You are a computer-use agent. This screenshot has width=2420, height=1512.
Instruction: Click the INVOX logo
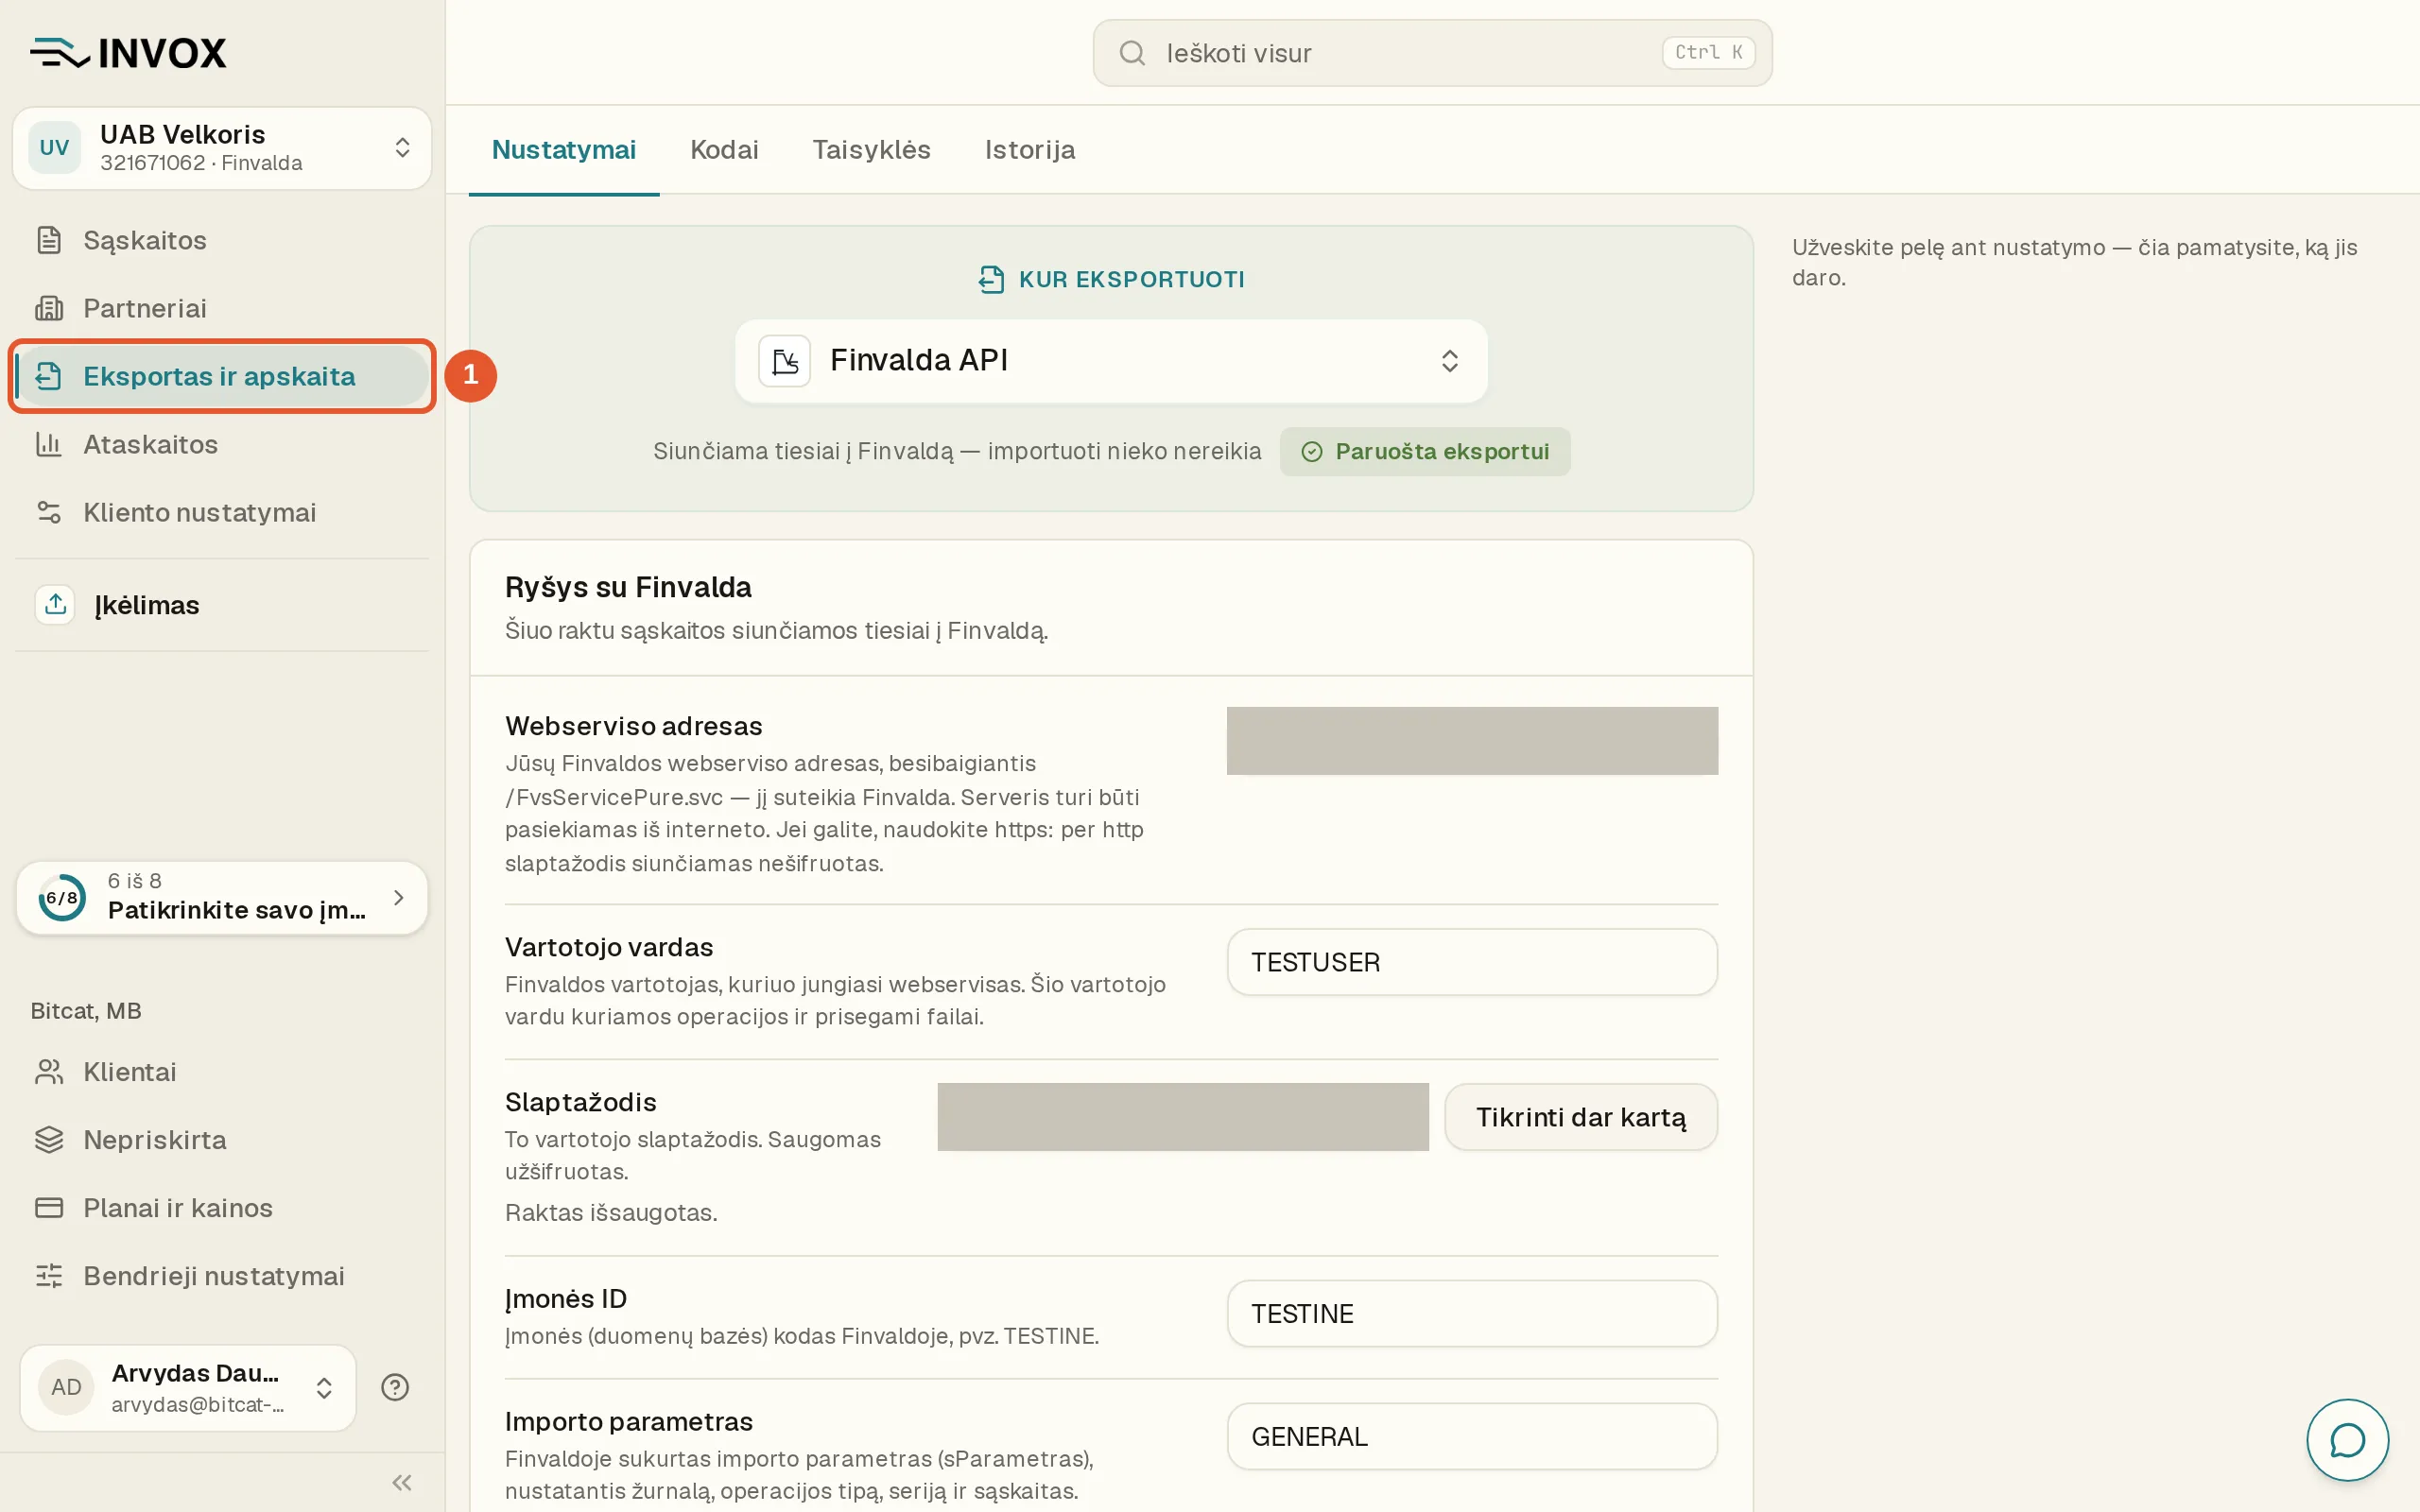(x=128, y=52)
